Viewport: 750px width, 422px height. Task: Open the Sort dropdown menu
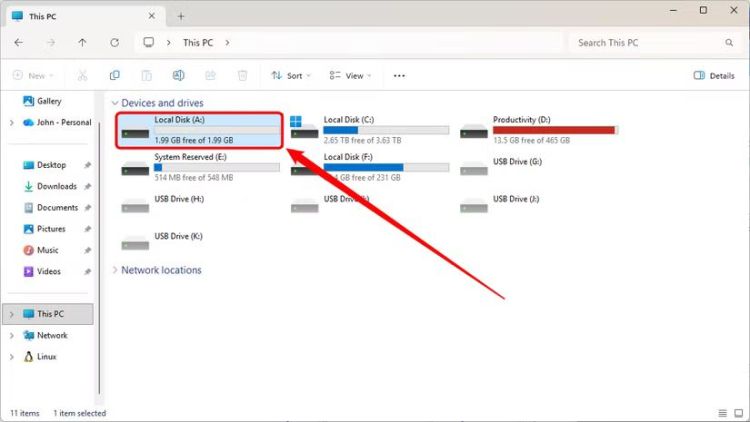(x=291, y=75)
